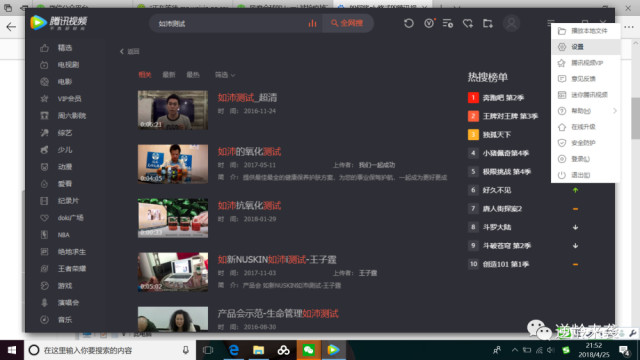Image resolution: width=640 pixels, height=360 pixels.
Task: Select the 演唱会 microphone icon
Action: [44, 302]
